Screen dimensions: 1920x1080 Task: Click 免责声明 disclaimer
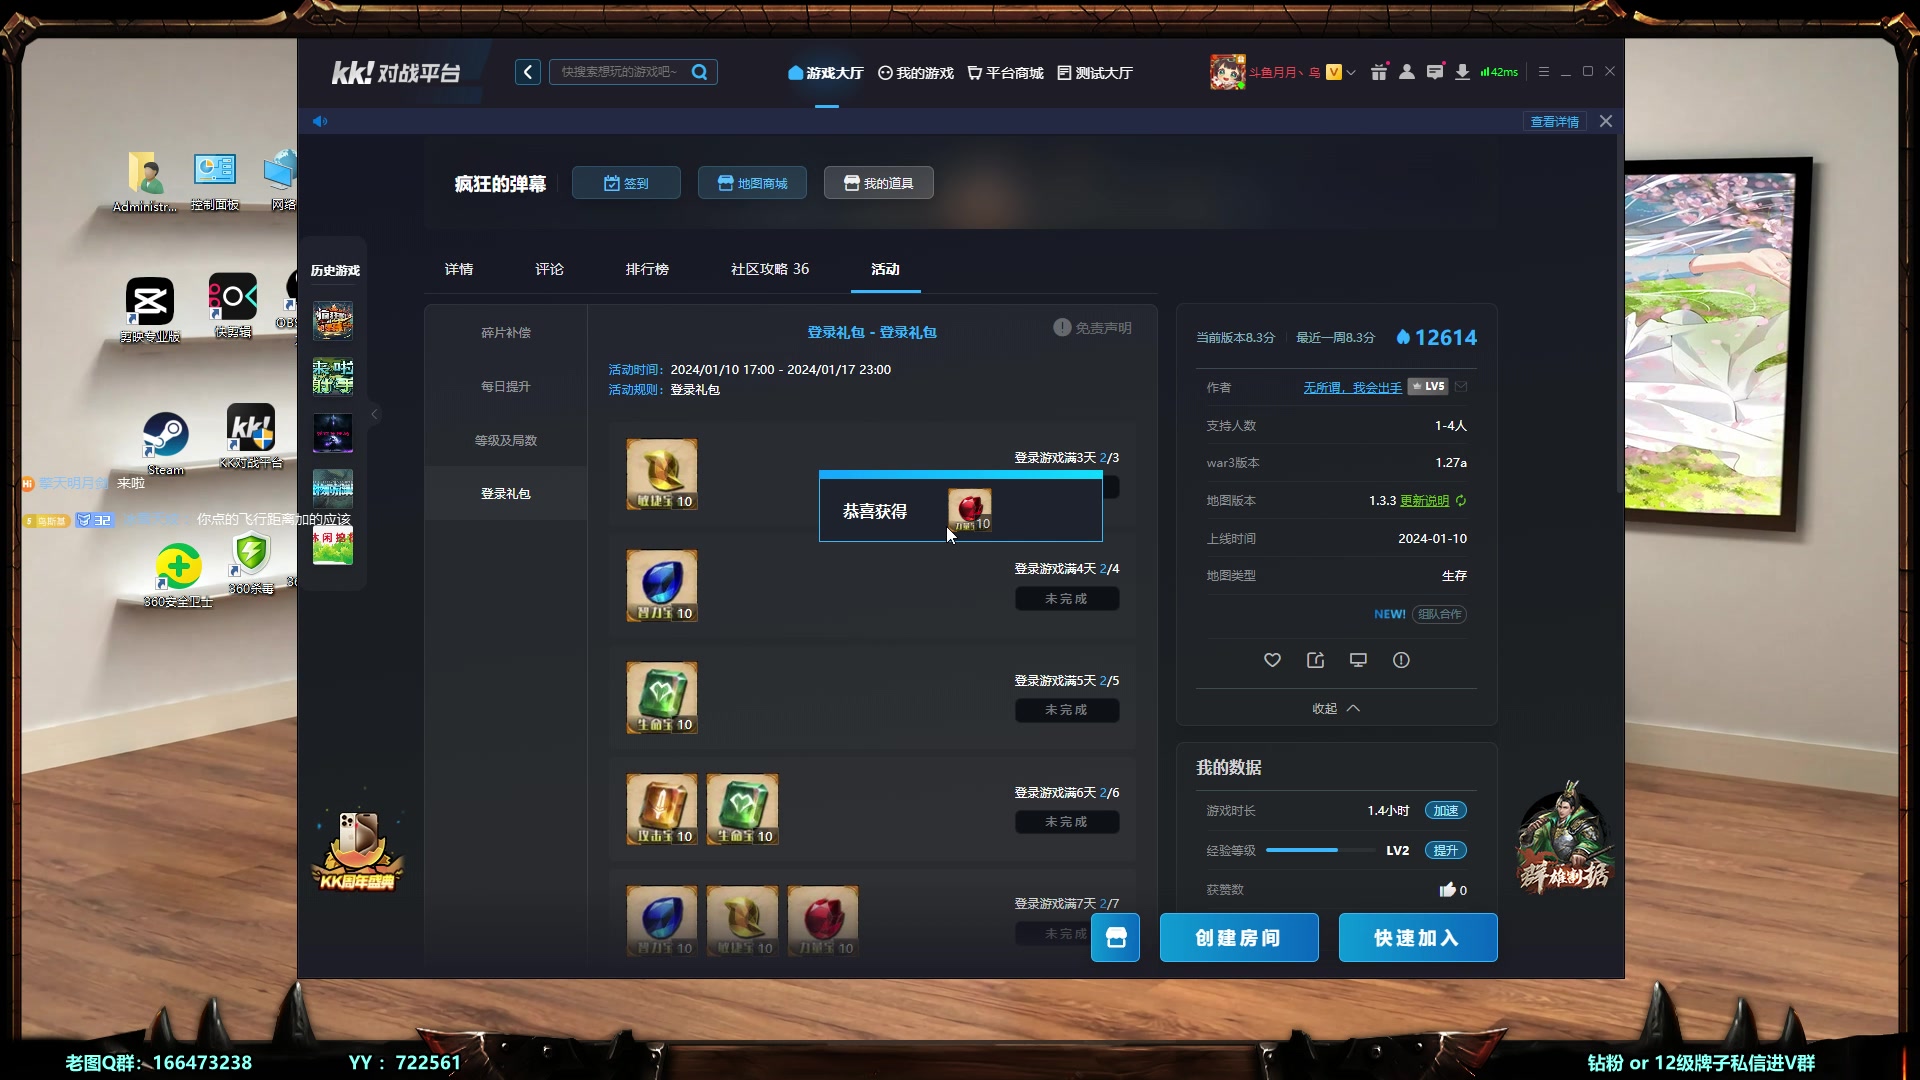(x=1092, y=328)
